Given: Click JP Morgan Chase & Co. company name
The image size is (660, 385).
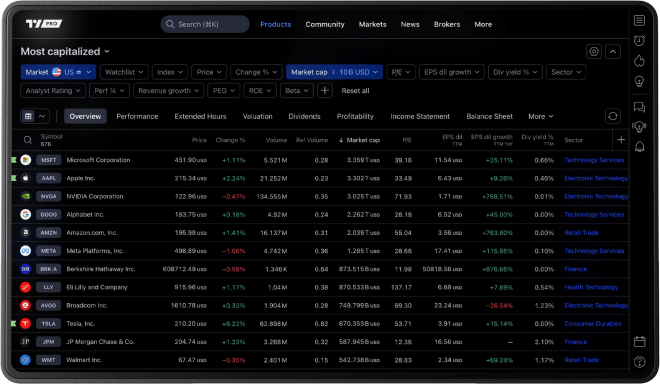Looking at the screenshot, I should click(100, 342).
